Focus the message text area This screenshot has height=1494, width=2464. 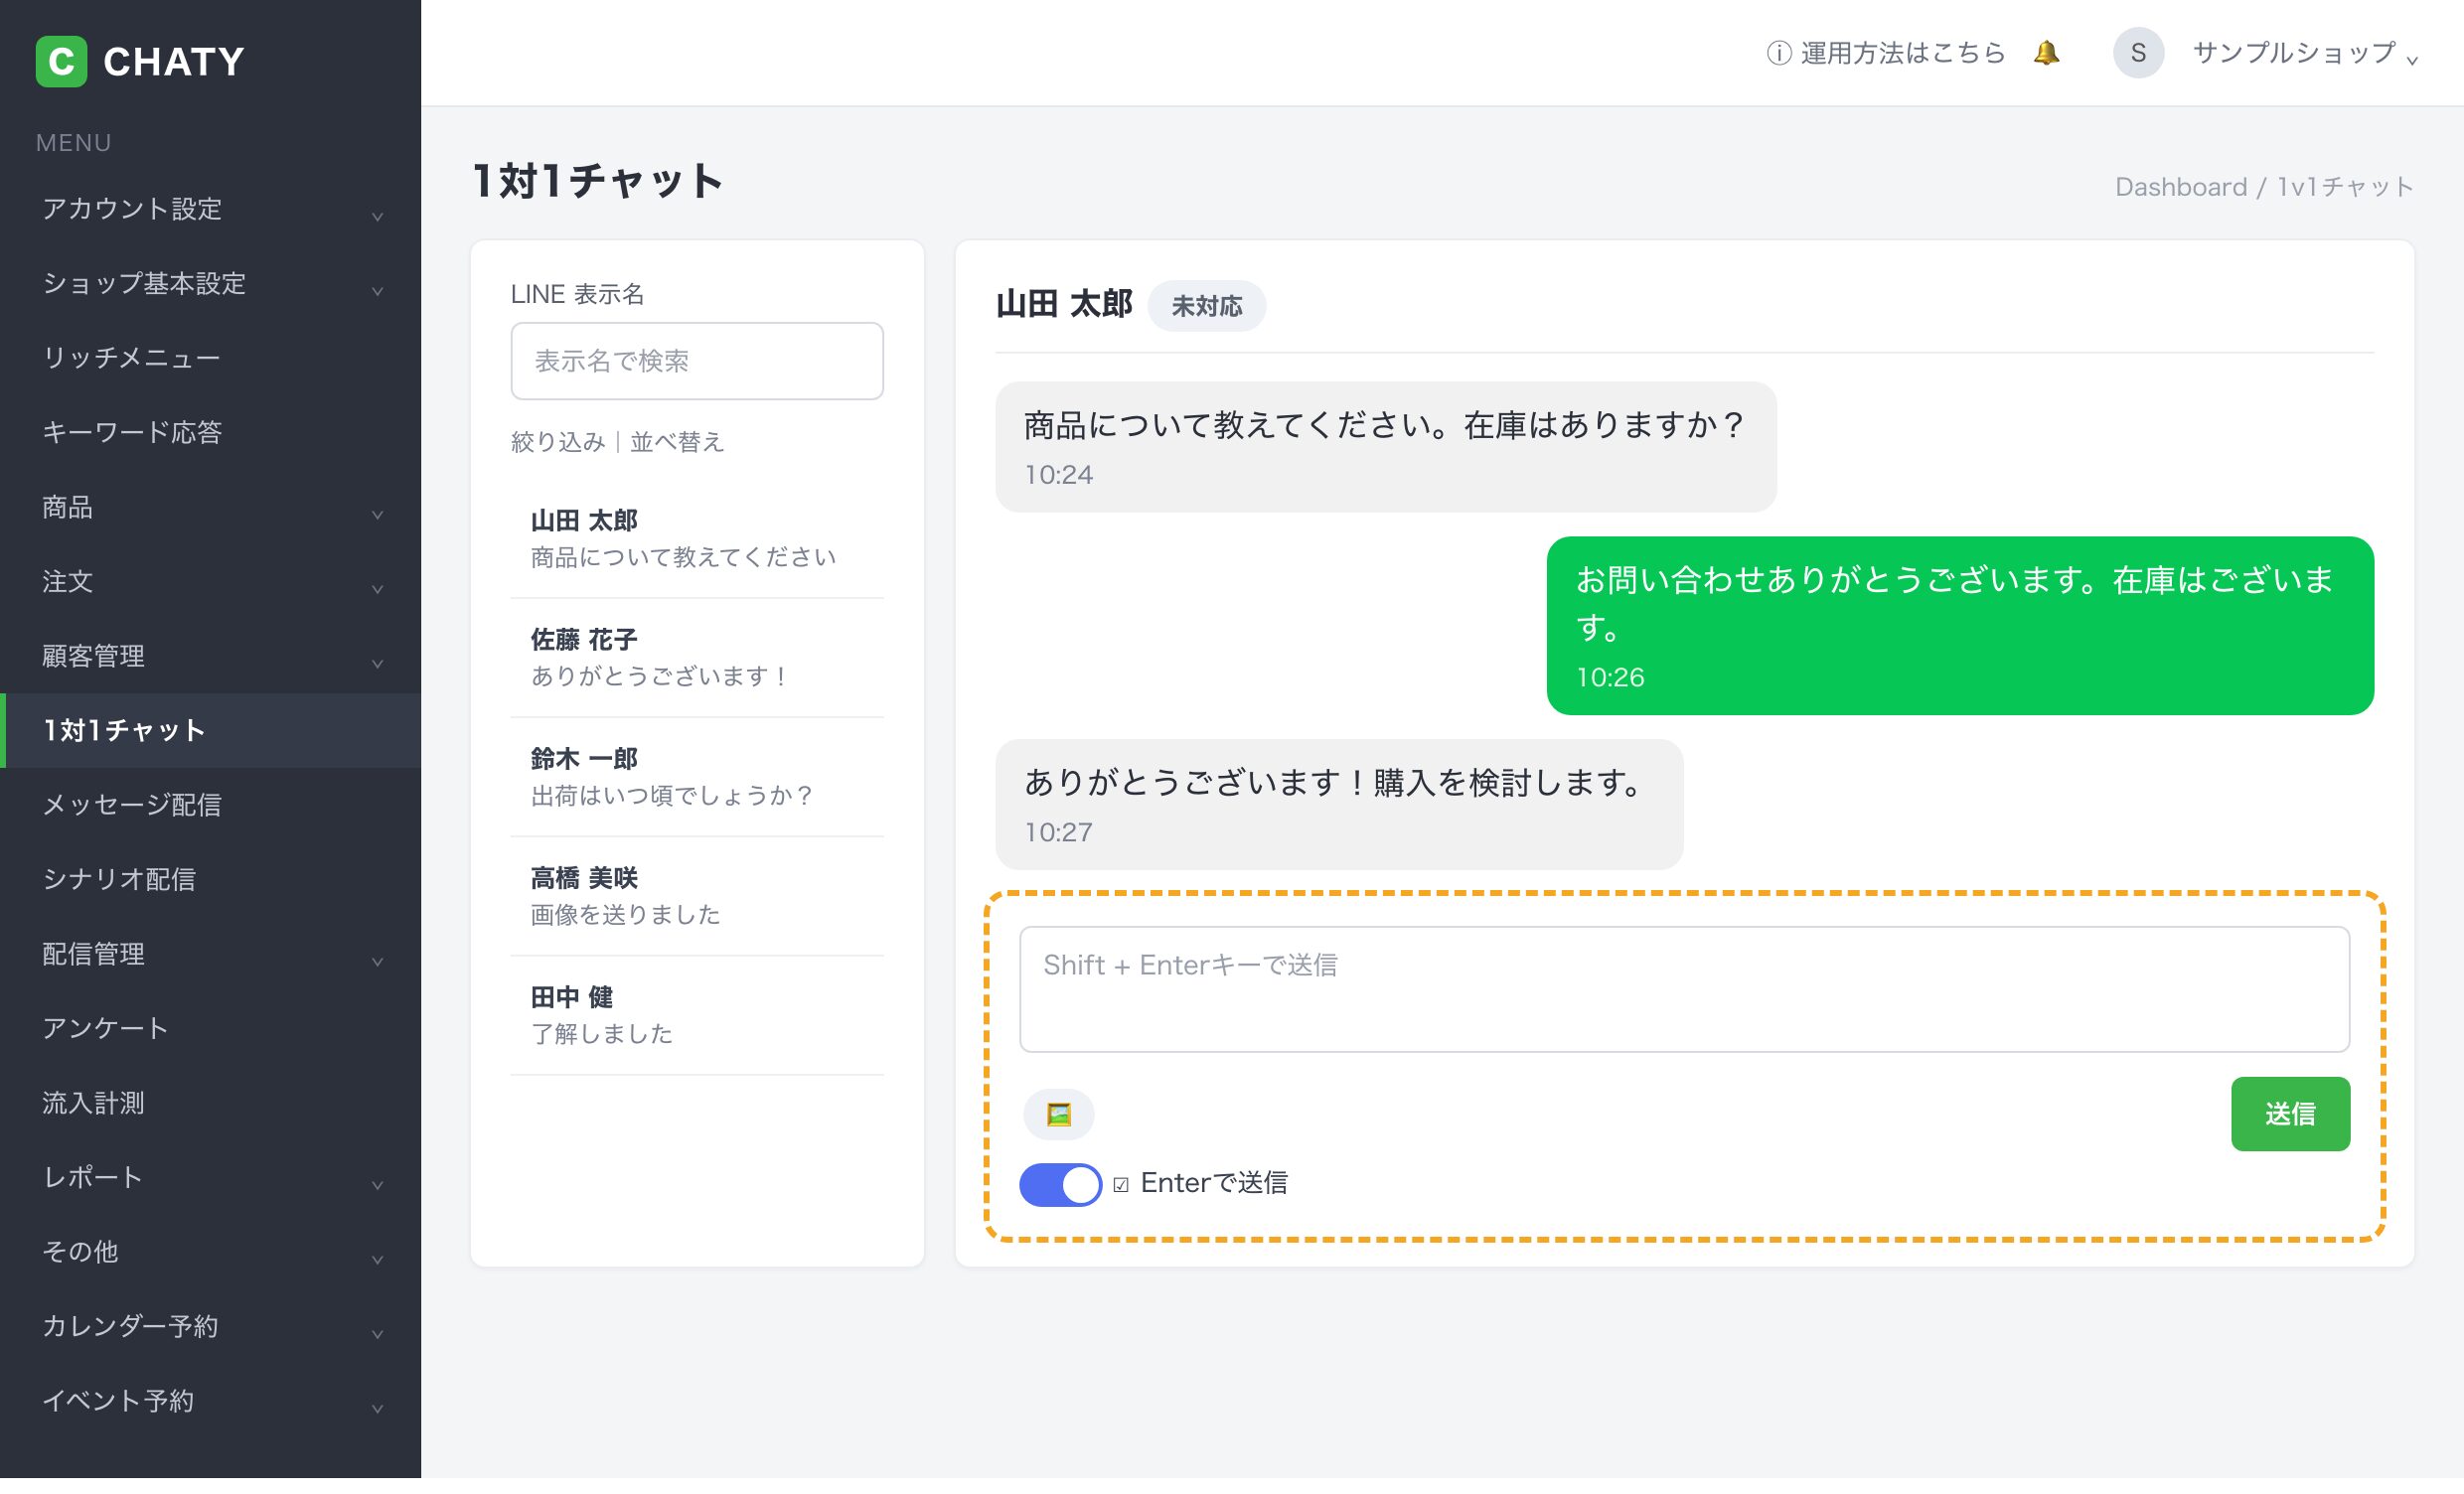pyautogui.click(x=1684, y=989)
